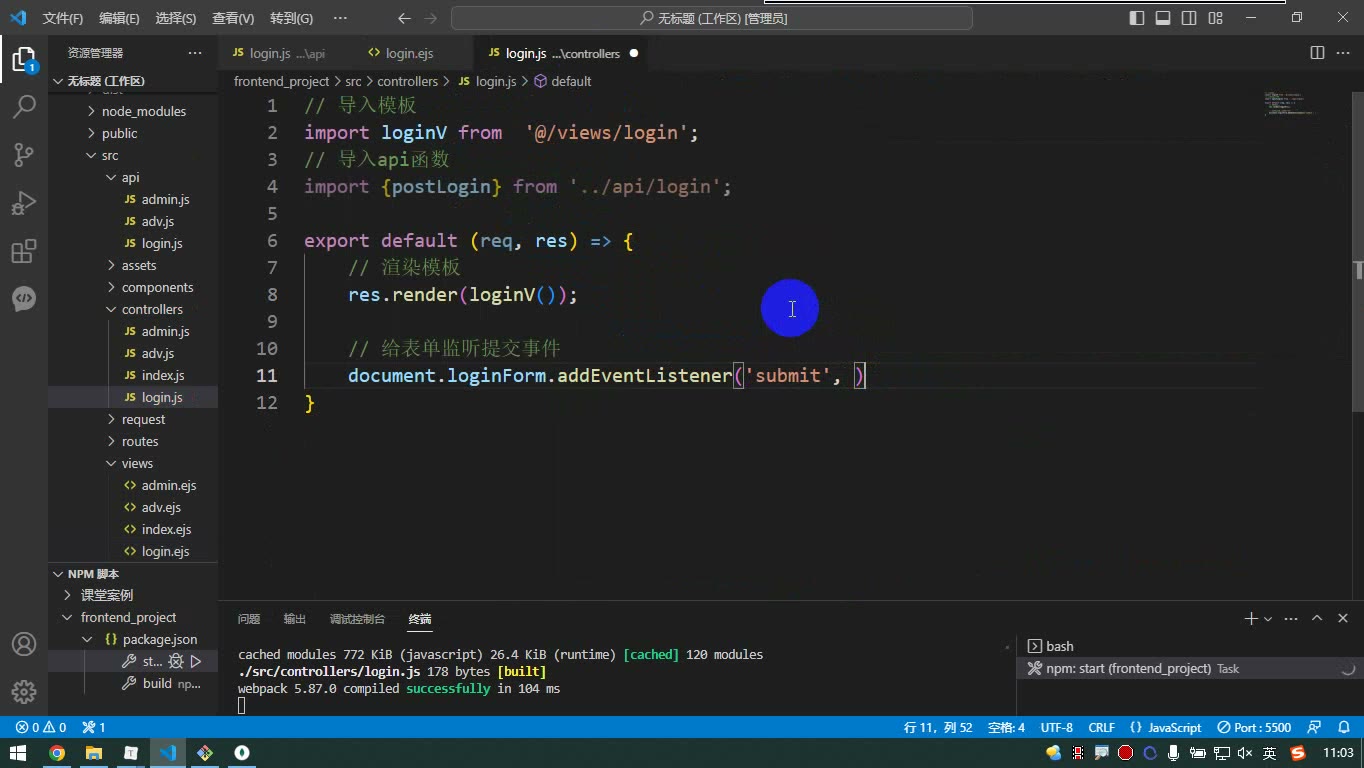Toggle the secondary side bar layout
The image size is (1364, 768).
point(1189,18)
